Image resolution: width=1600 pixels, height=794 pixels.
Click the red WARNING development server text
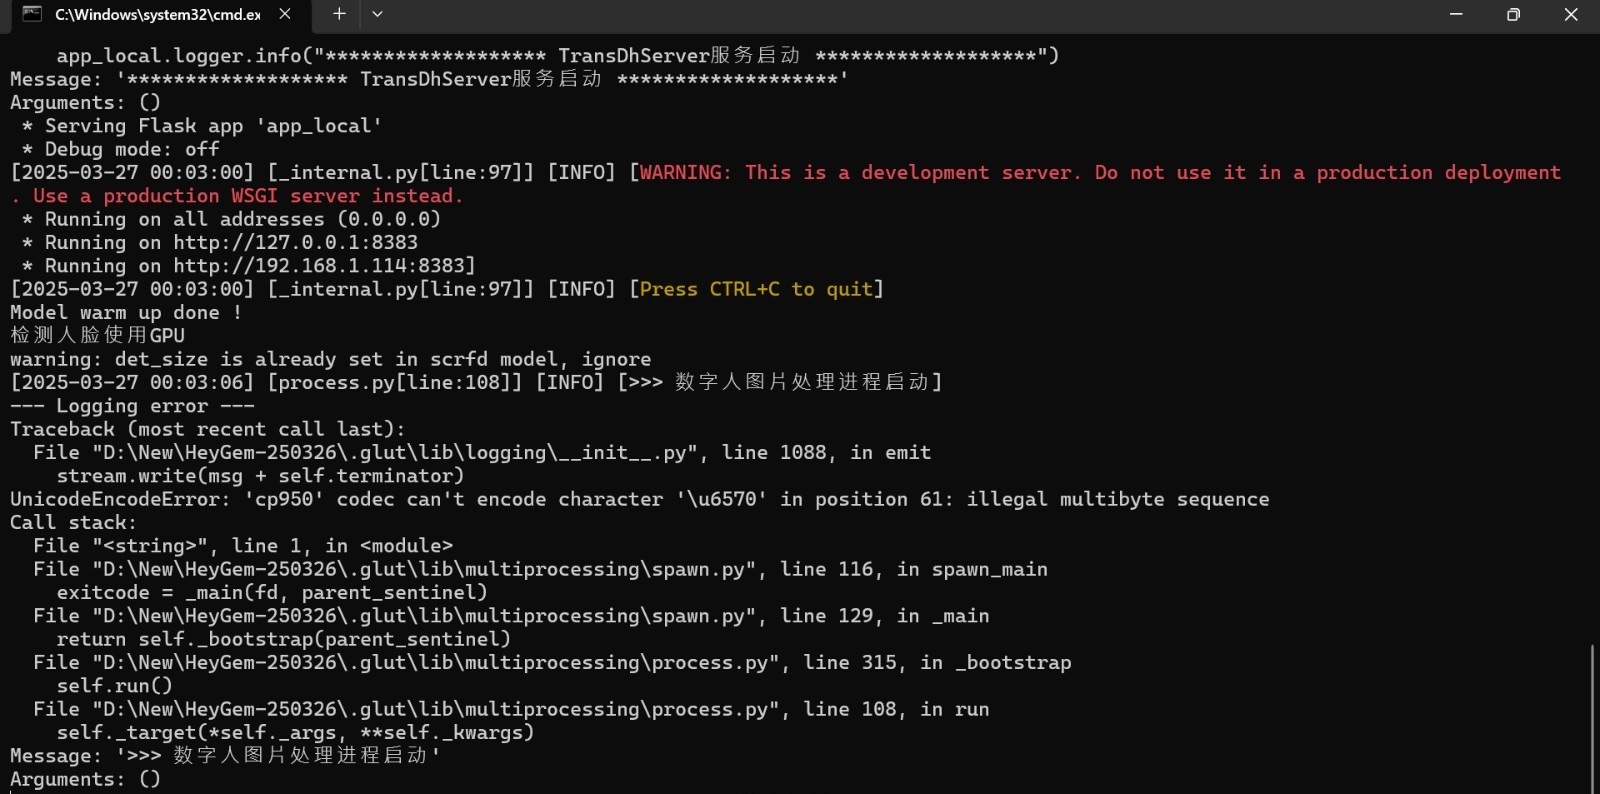coord(1100,173)
